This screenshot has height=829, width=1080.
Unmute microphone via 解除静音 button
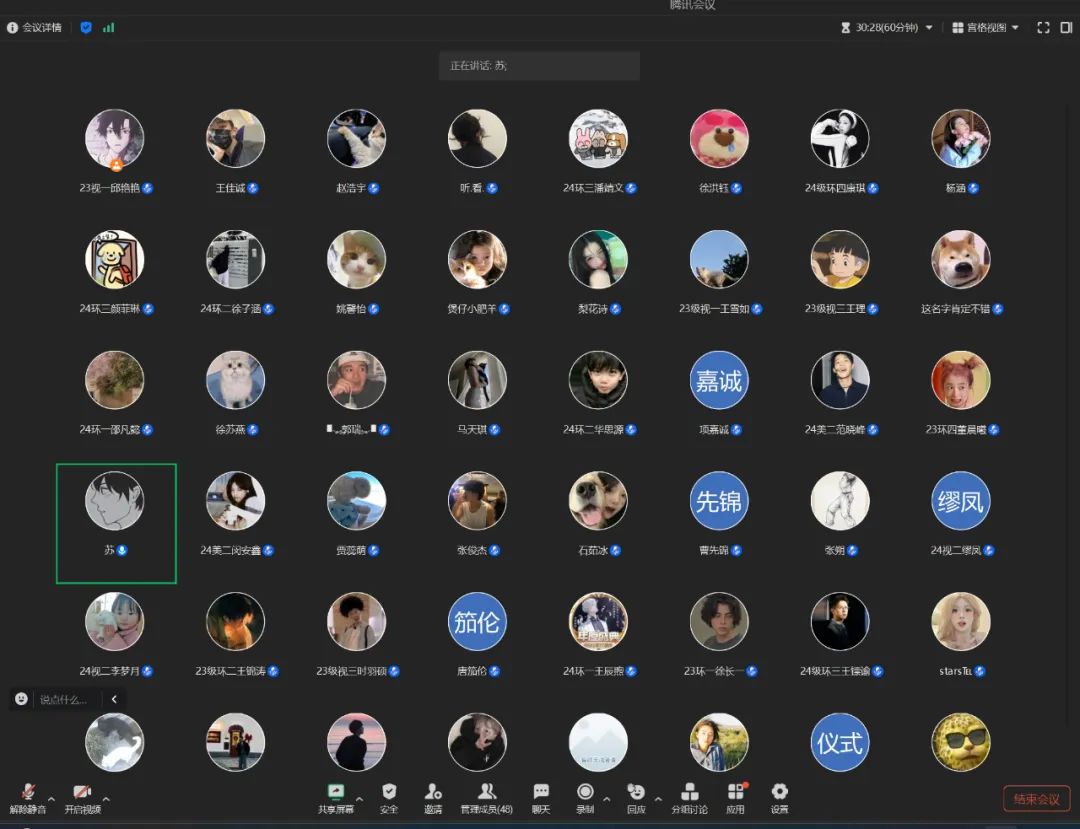tap(28, 797)
